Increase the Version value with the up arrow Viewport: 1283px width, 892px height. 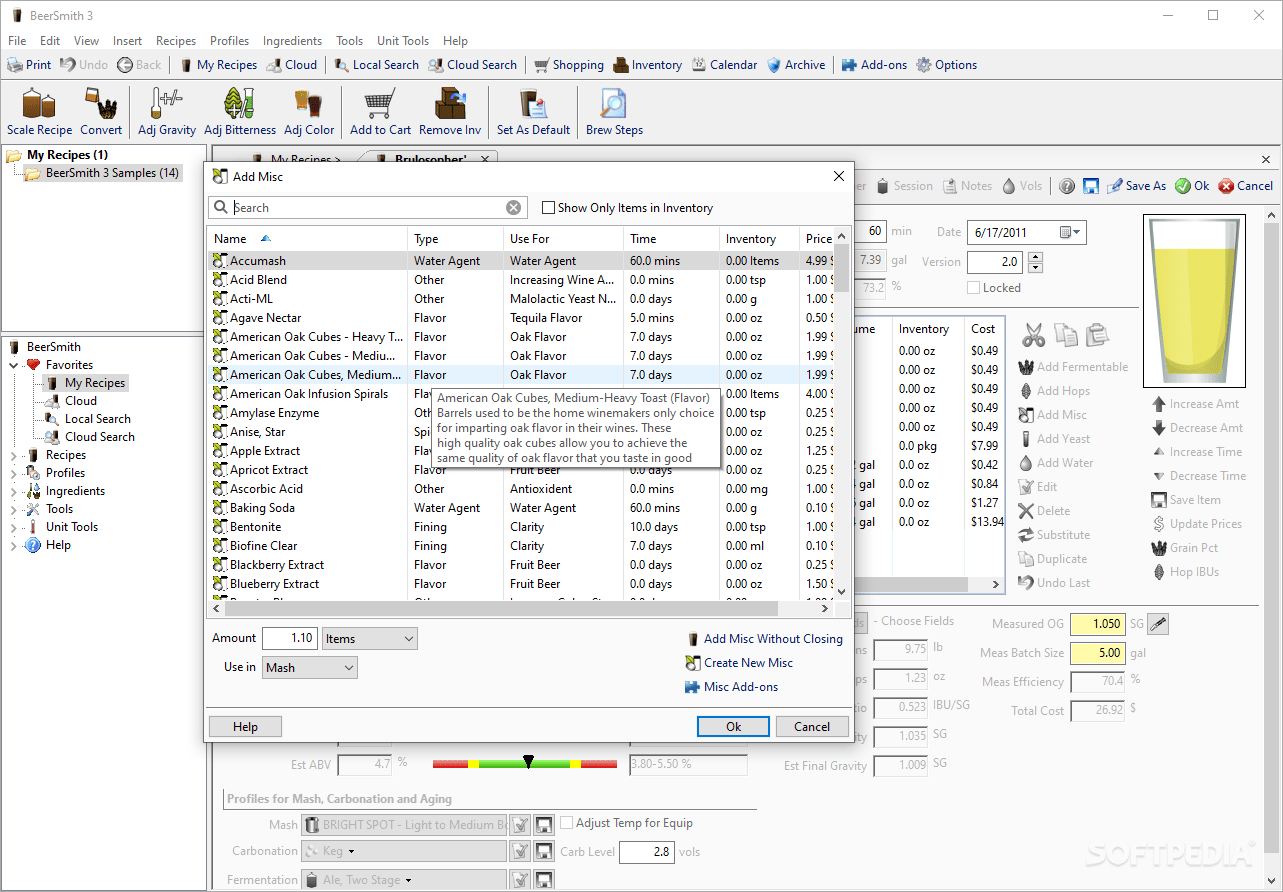tap(1035, 256)
